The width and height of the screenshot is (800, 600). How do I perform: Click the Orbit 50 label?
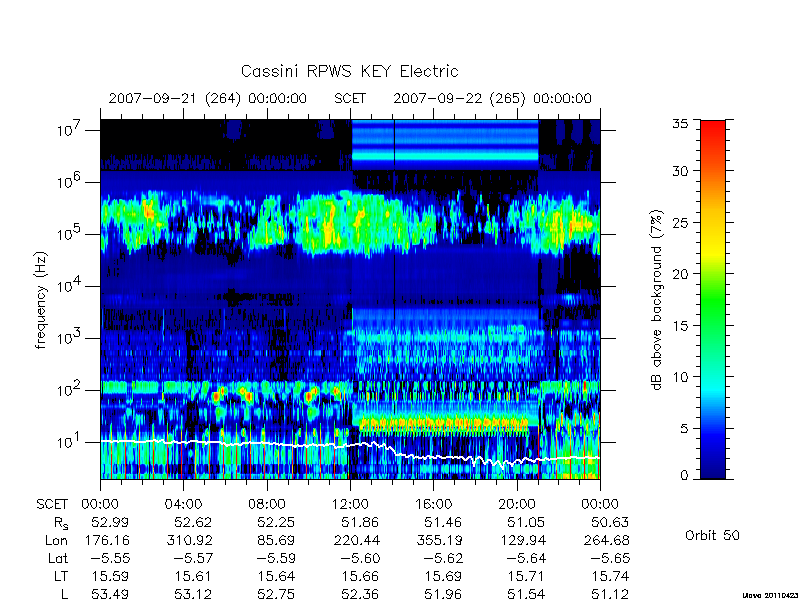click(x=712, y=535)
